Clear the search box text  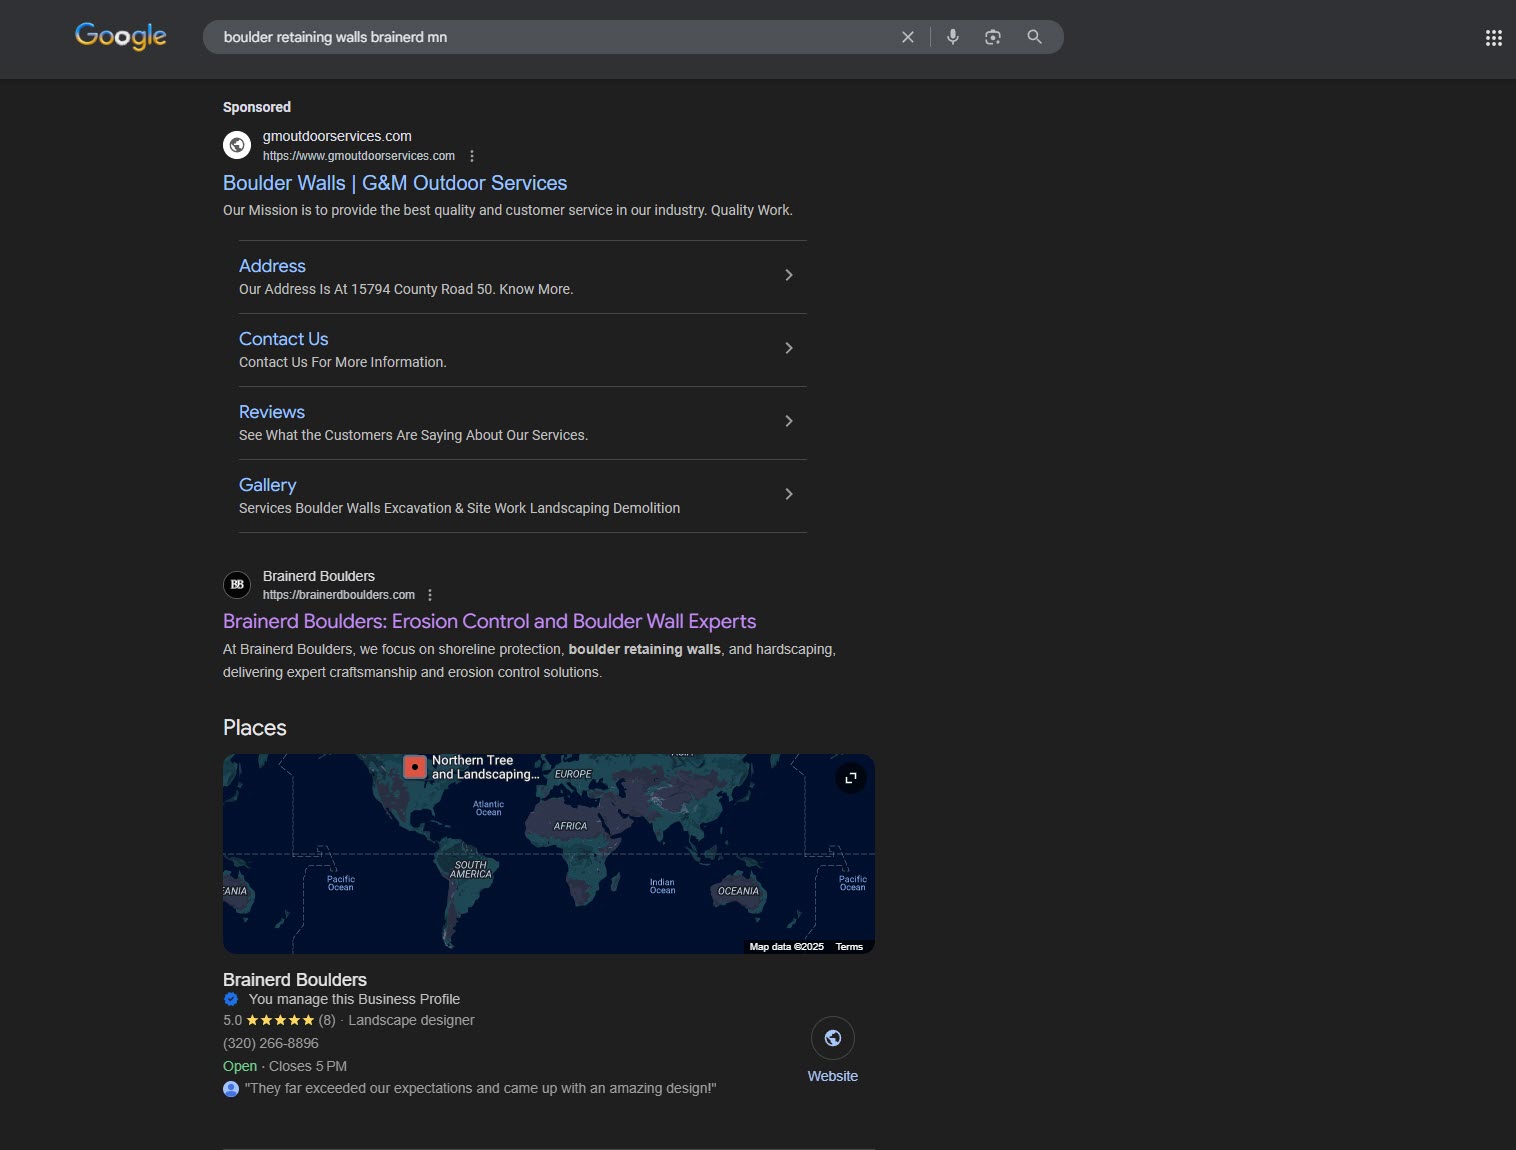[908, 37]
